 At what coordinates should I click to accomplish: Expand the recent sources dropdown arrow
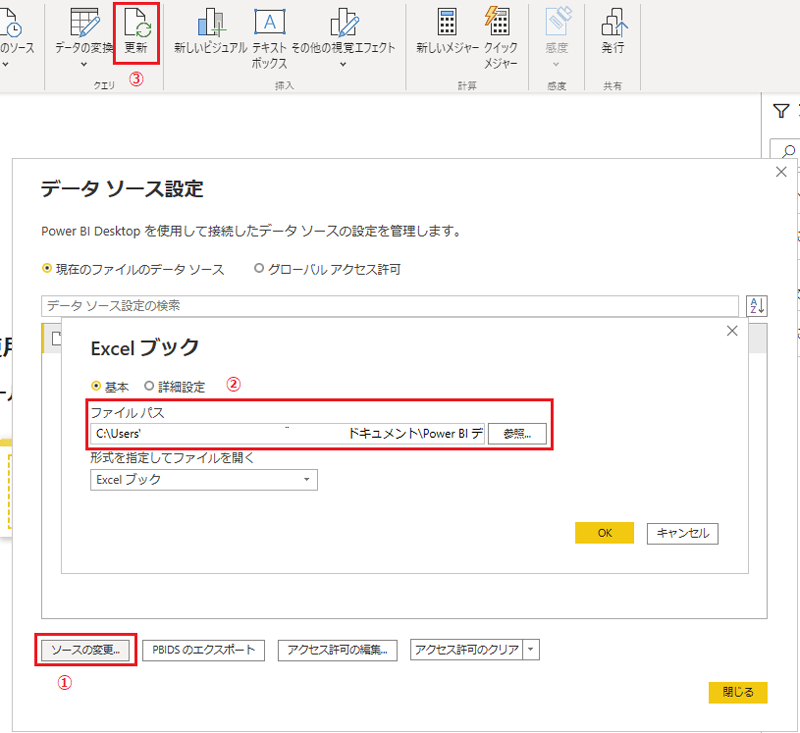(x=6, y=65)
